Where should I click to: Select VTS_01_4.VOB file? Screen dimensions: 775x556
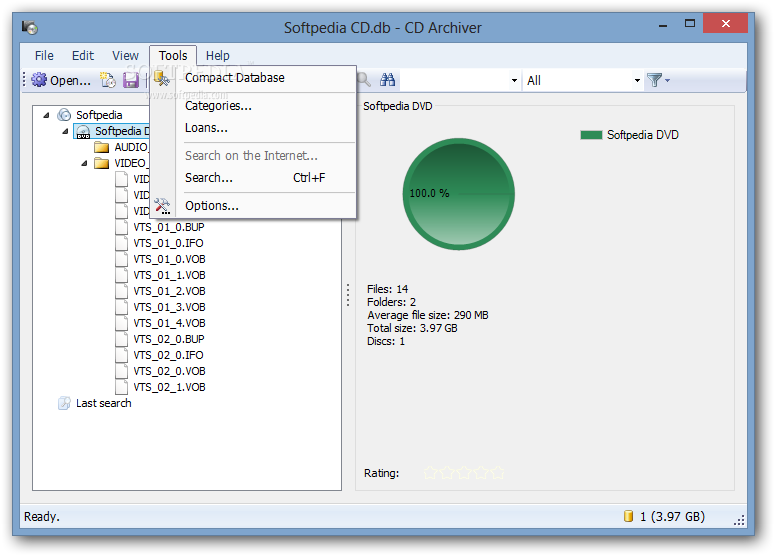(169, 323)
